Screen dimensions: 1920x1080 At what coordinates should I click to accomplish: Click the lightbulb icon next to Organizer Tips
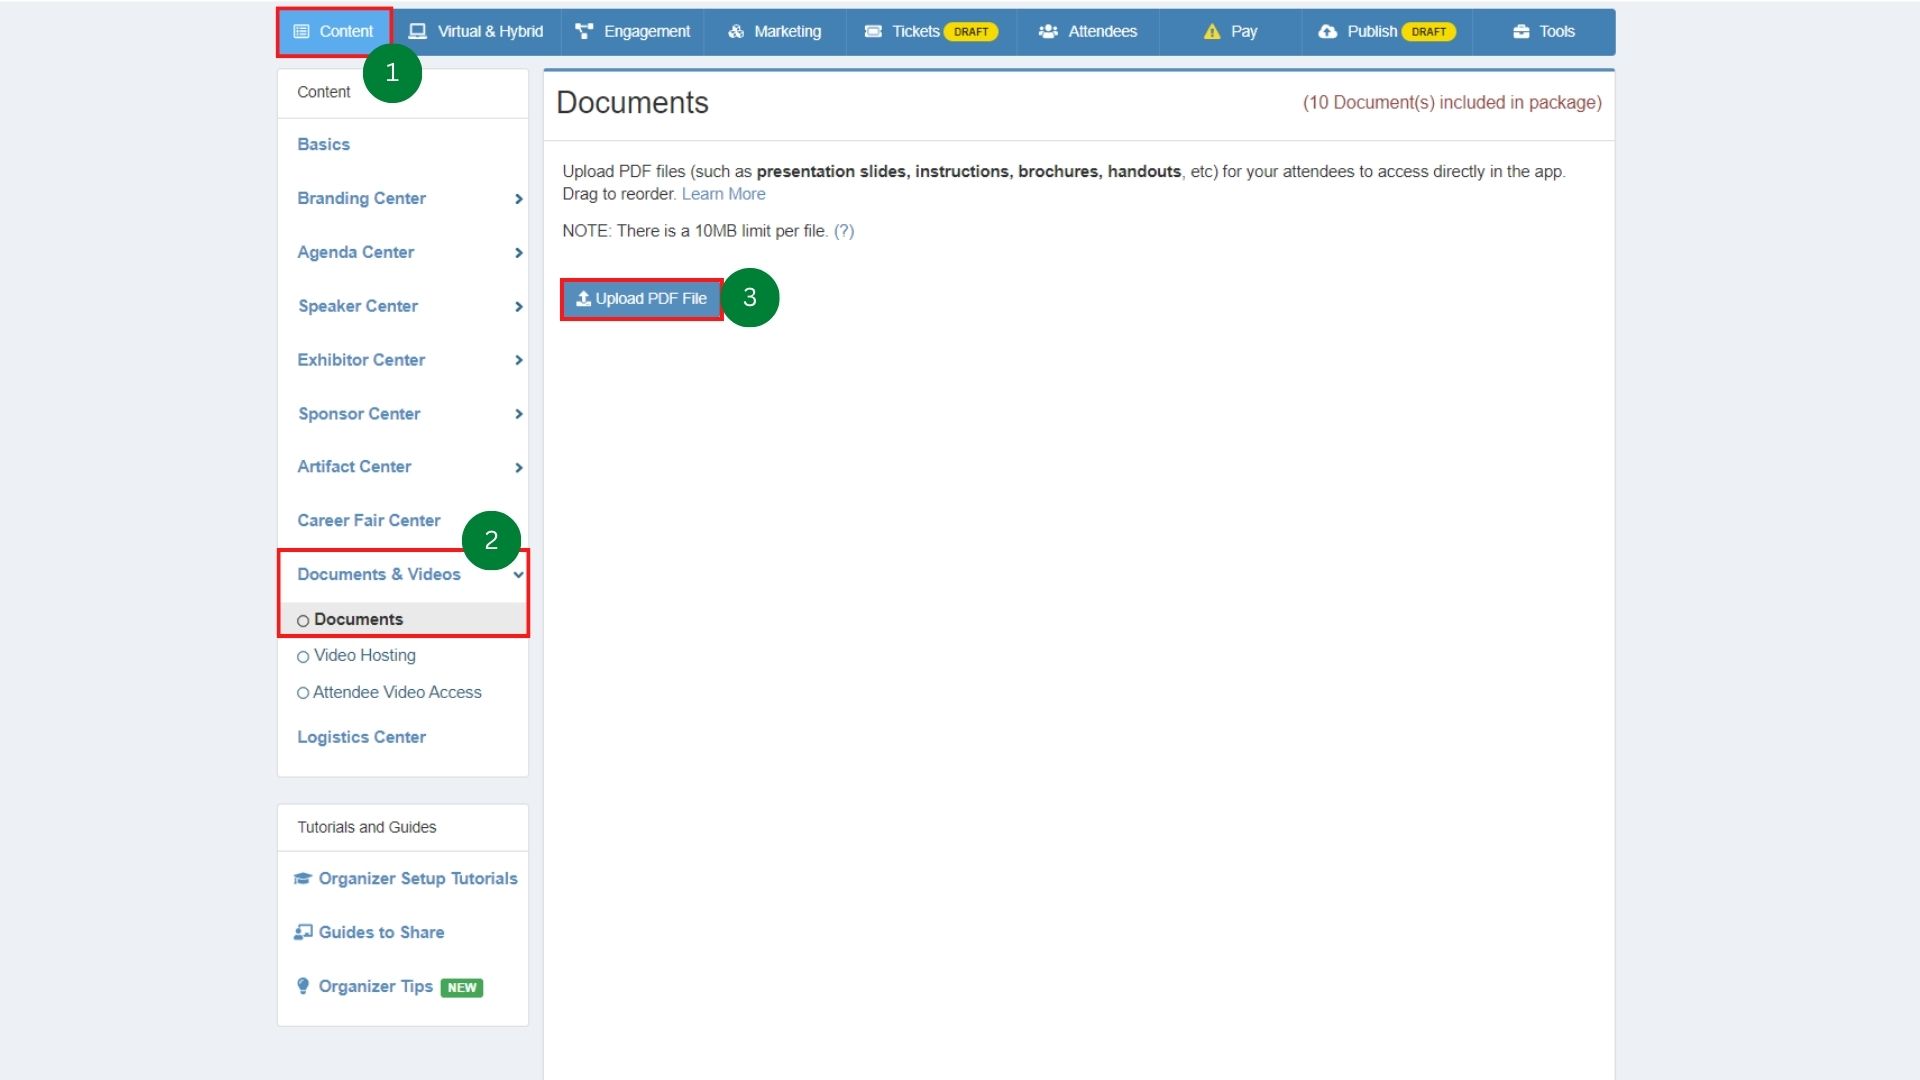(x=303, y=986)
